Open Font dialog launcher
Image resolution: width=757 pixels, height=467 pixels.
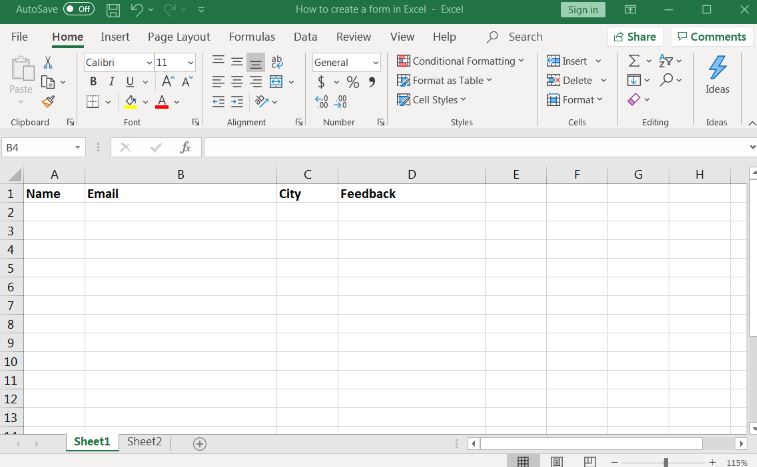[195, 122]
